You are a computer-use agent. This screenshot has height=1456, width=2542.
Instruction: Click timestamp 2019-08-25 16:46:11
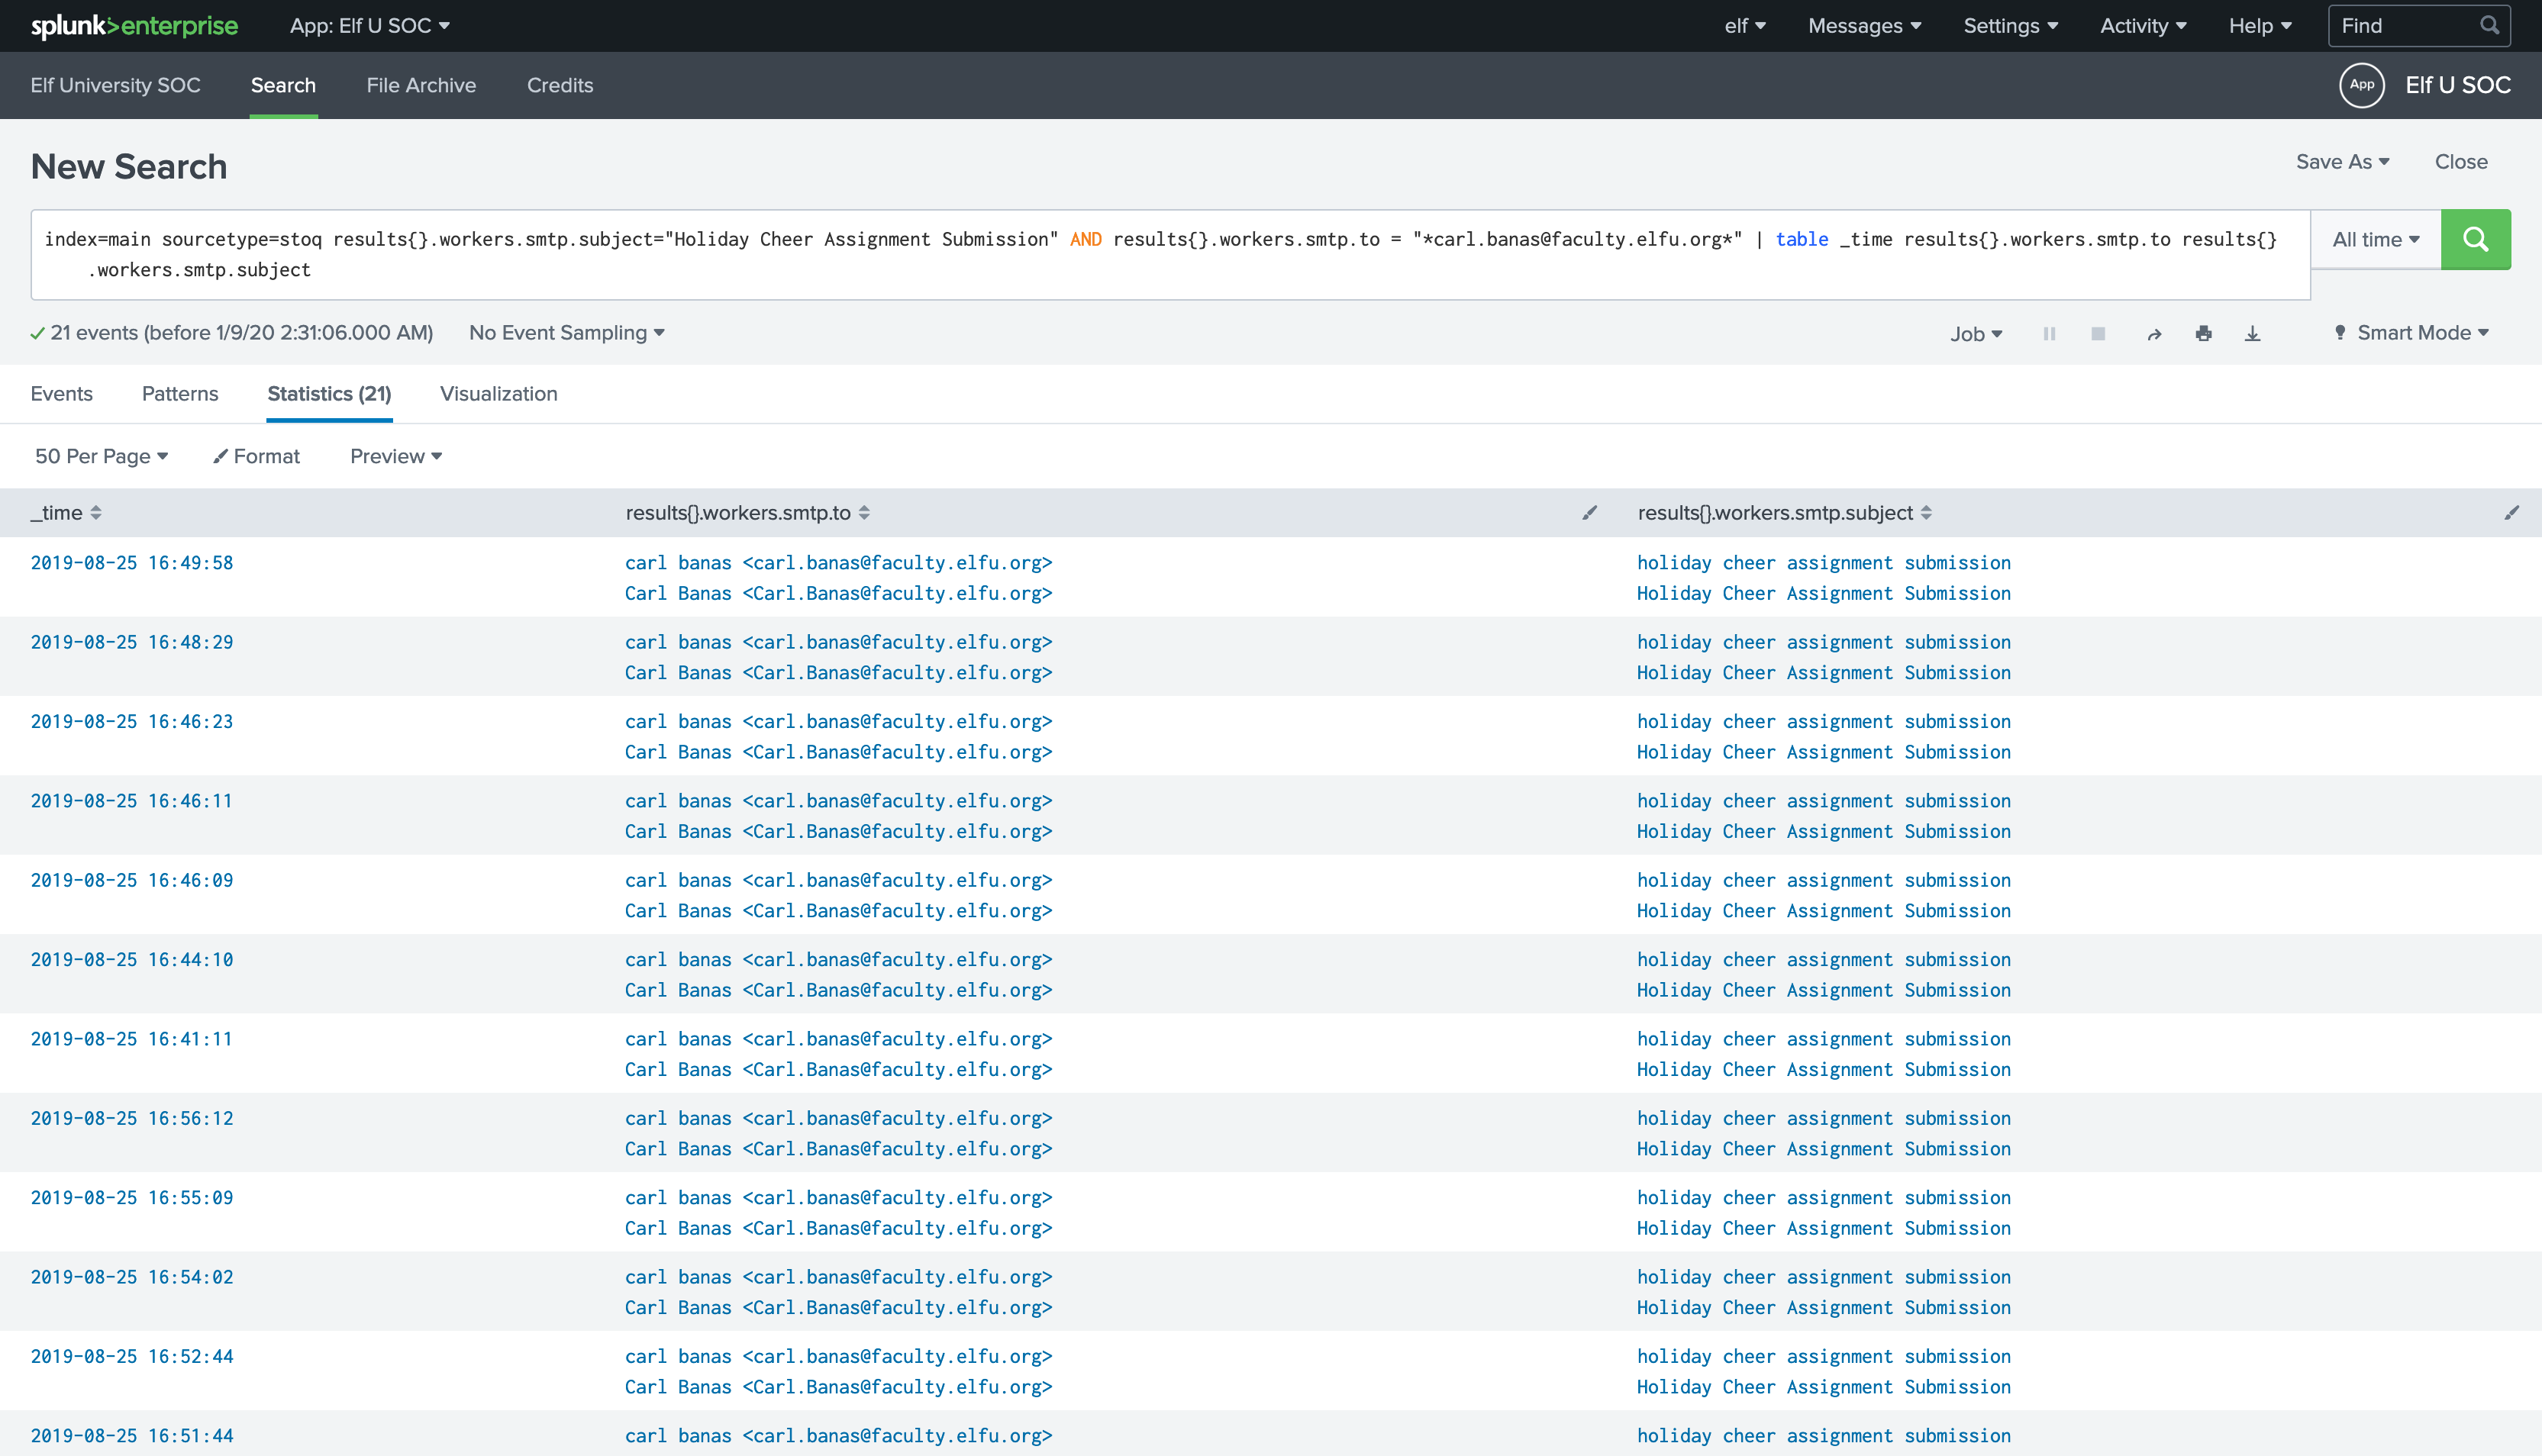[131, 801]
